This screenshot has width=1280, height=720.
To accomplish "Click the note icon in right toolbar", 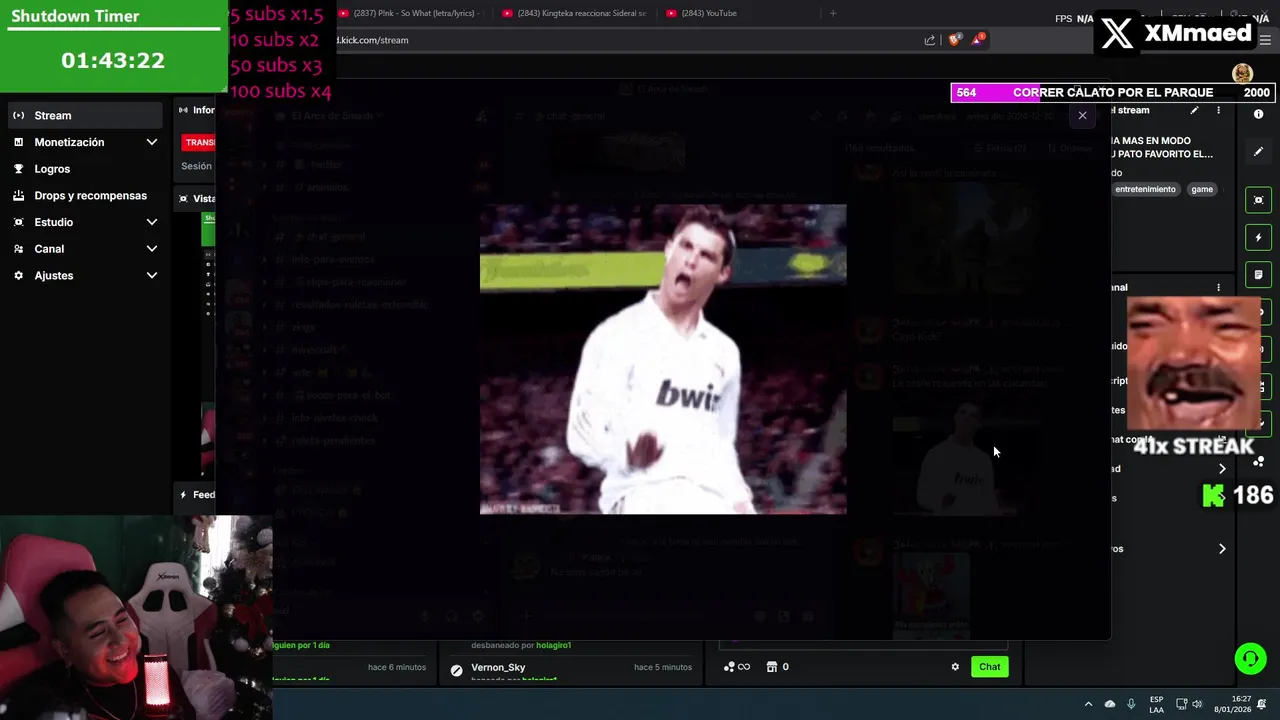I will pyautogui.click(x=1259, y=274).
